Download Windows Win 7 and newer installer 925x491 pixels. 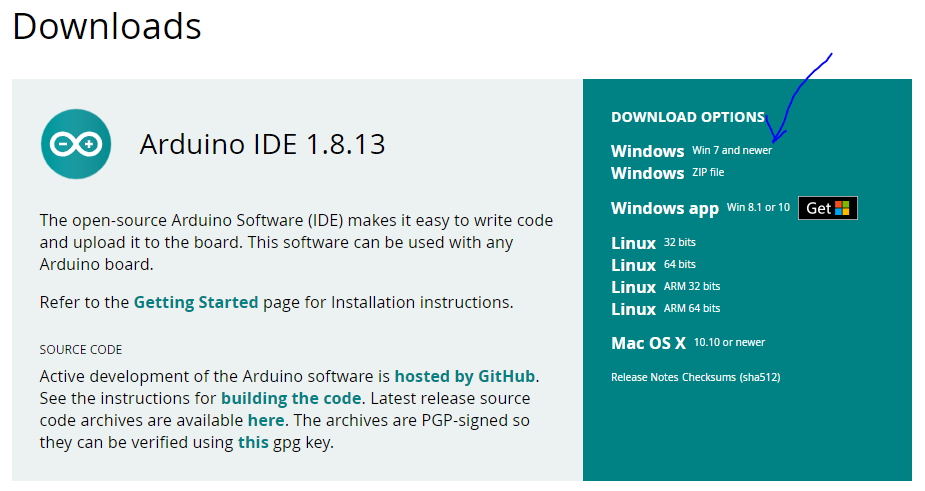(x=691, y=150)
